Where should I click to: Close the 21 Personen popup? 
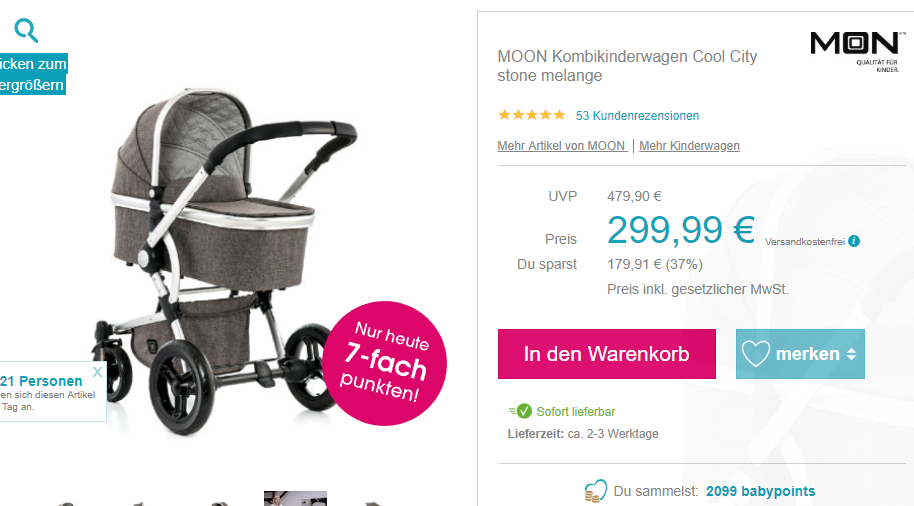tap(97, 372)
